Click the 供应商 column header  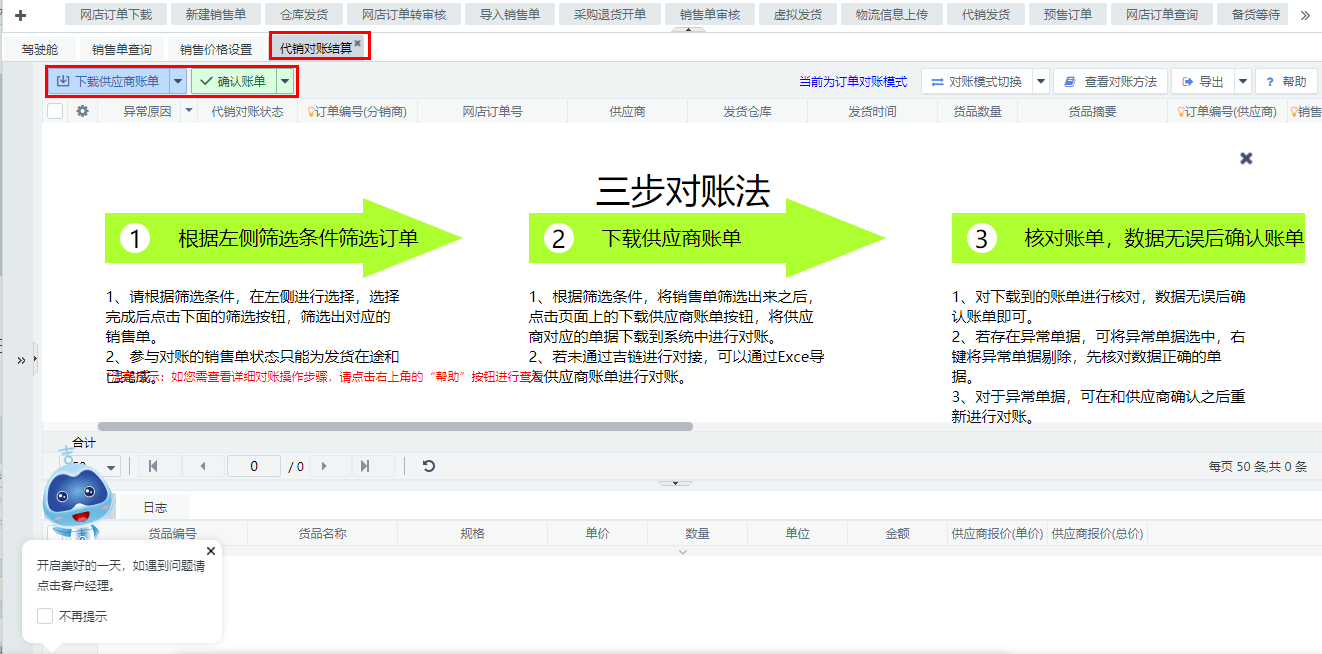pos(627,111)
